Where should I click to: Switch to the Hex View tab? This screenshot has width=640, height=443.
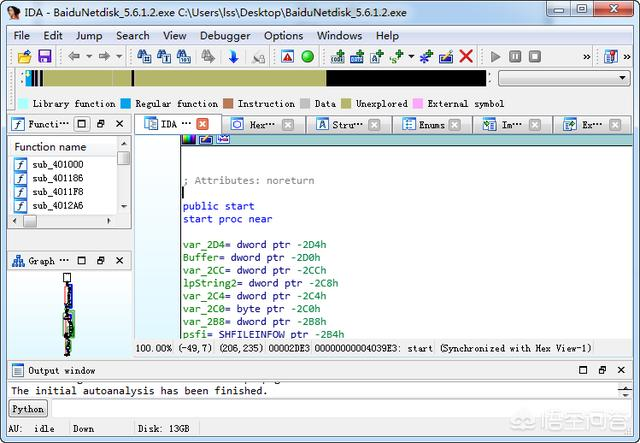pyautogui.click(x=263, y=125)
